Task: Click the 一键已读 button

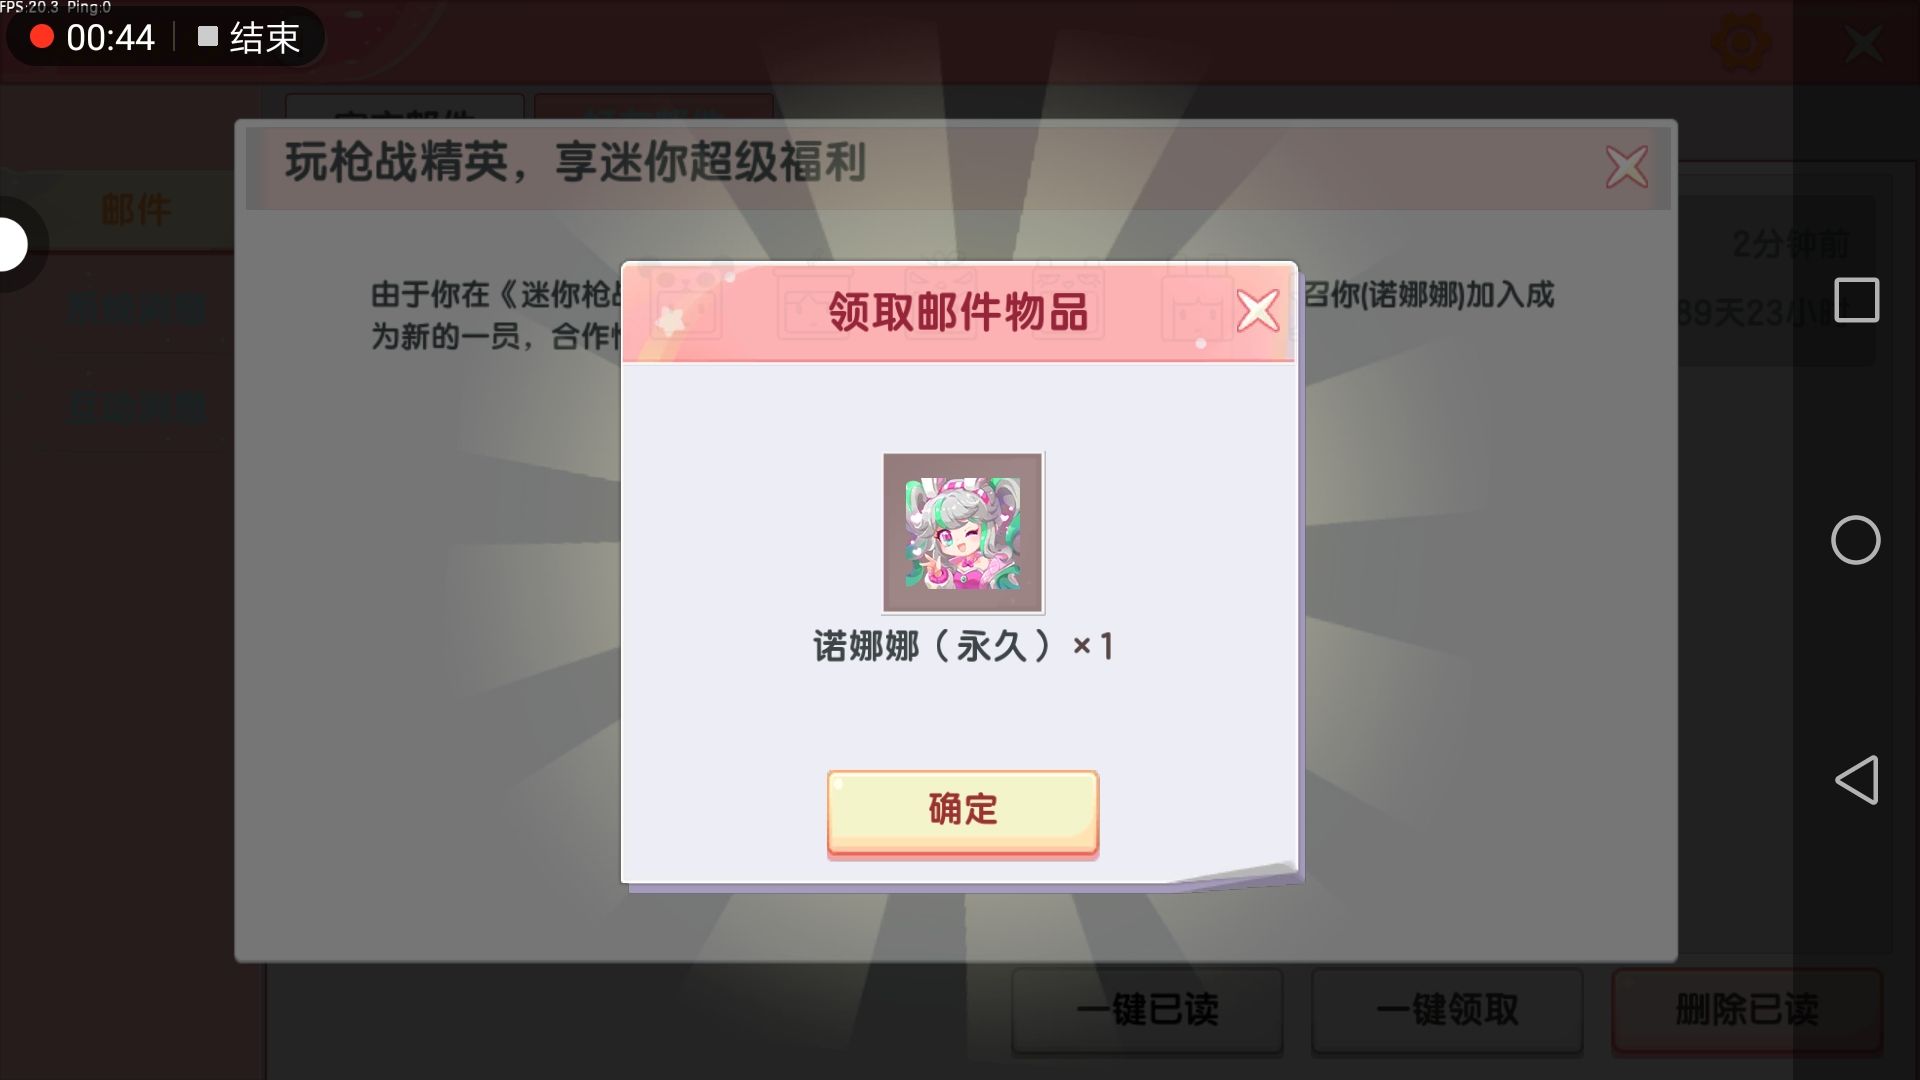Action: [x=1147, y=1010]
